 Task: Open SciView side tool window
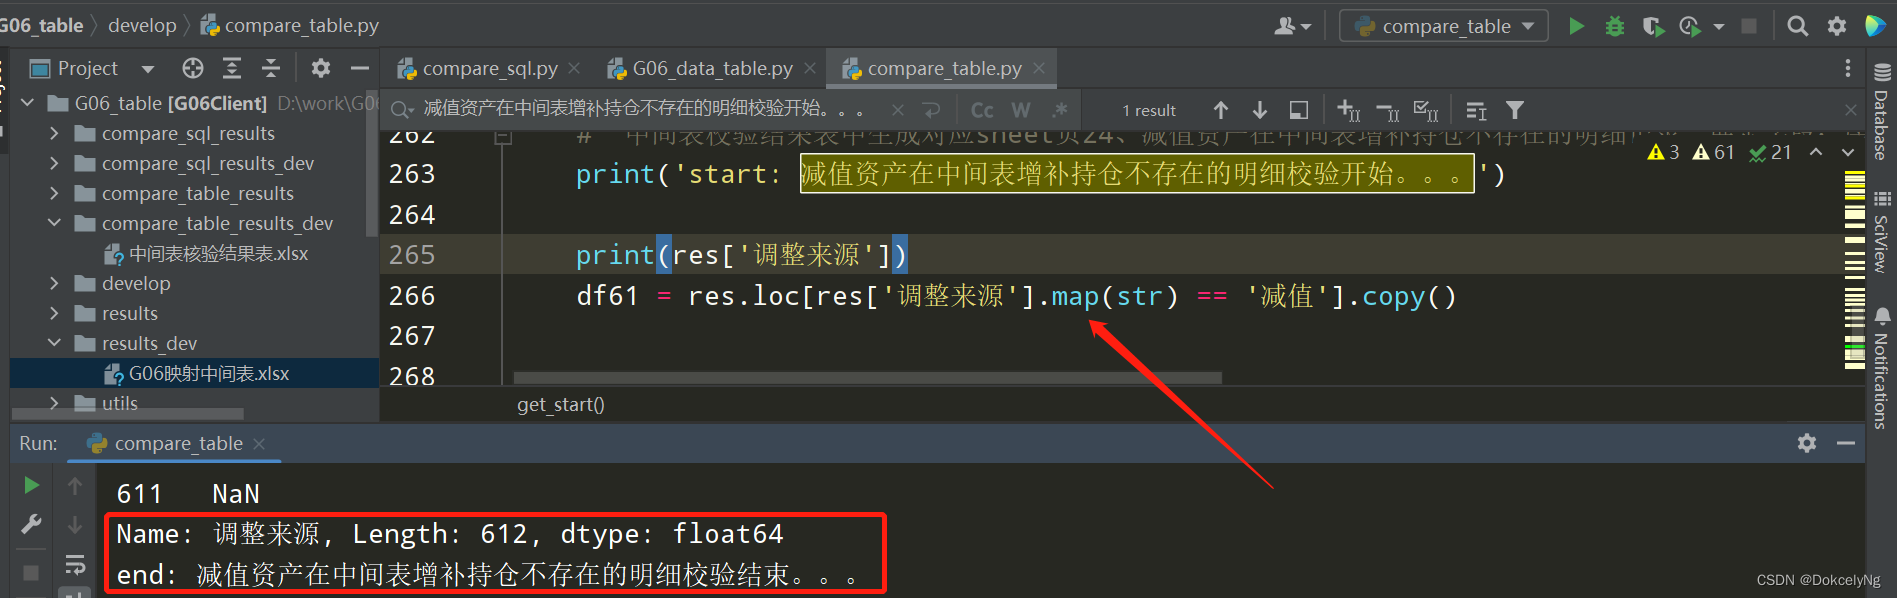click(1881, 232)
